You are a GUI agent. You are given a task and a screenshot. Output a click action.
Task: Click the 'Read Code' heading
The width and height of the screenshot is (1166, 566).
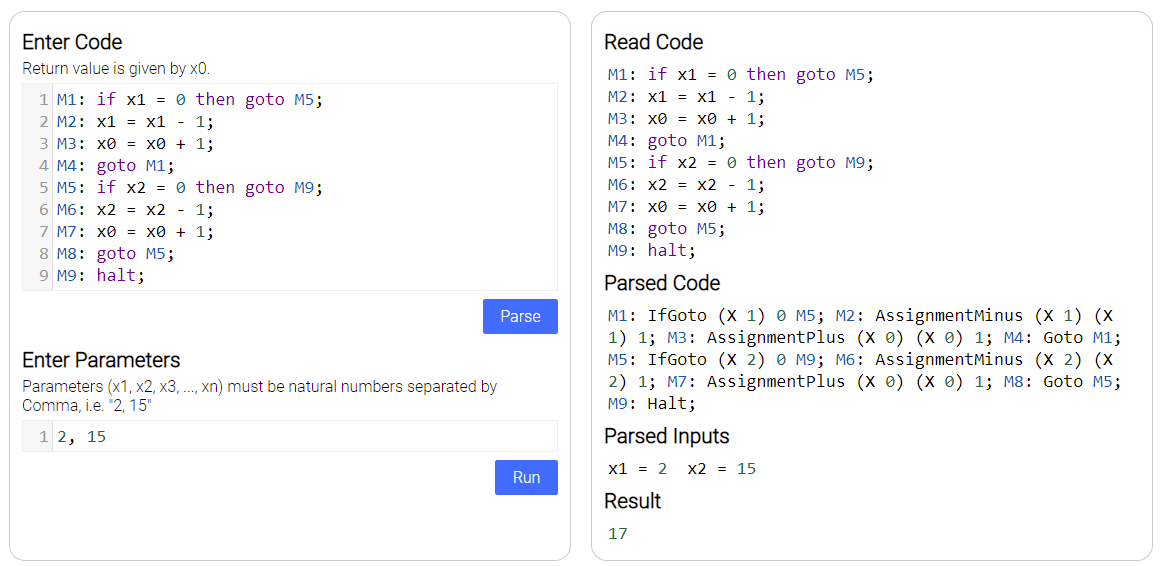coord(654,42)
